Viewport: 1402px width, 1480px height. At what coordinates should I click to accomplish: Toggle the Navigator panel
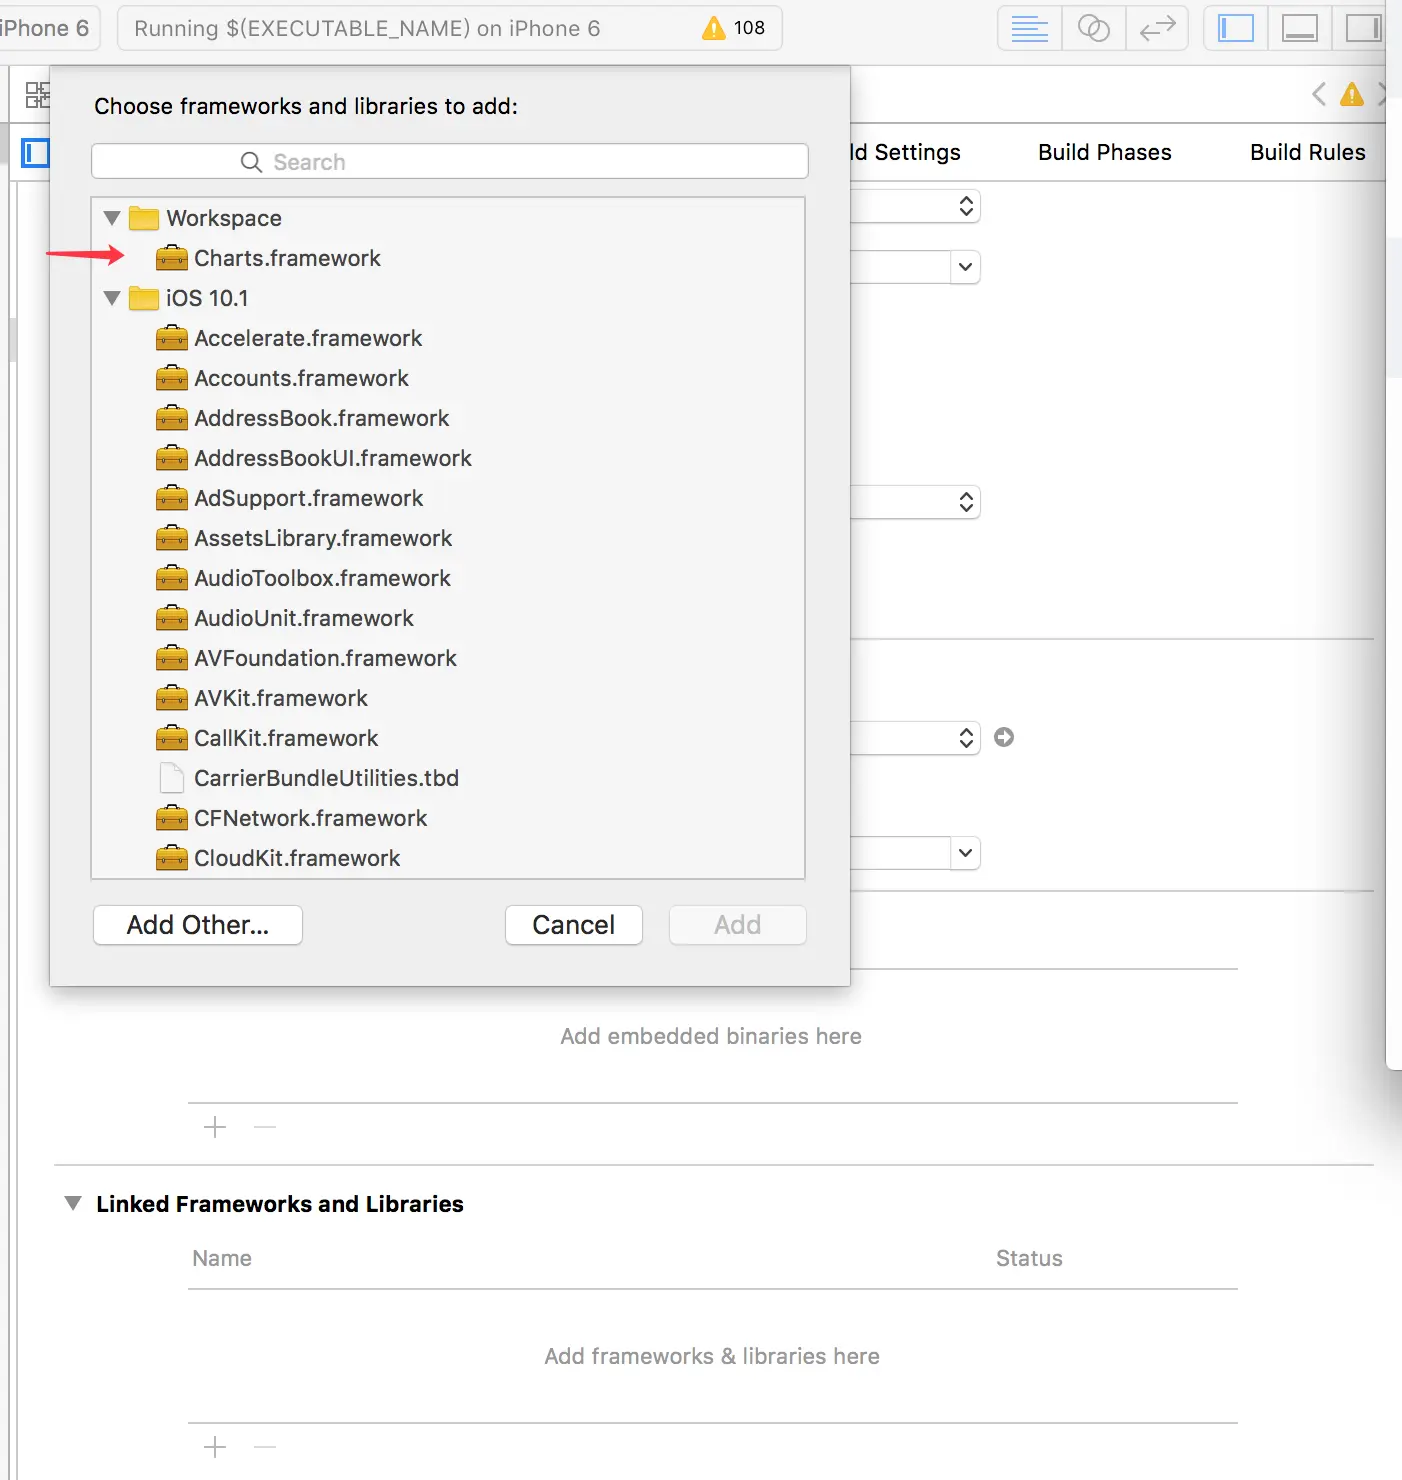[1236, 28]
